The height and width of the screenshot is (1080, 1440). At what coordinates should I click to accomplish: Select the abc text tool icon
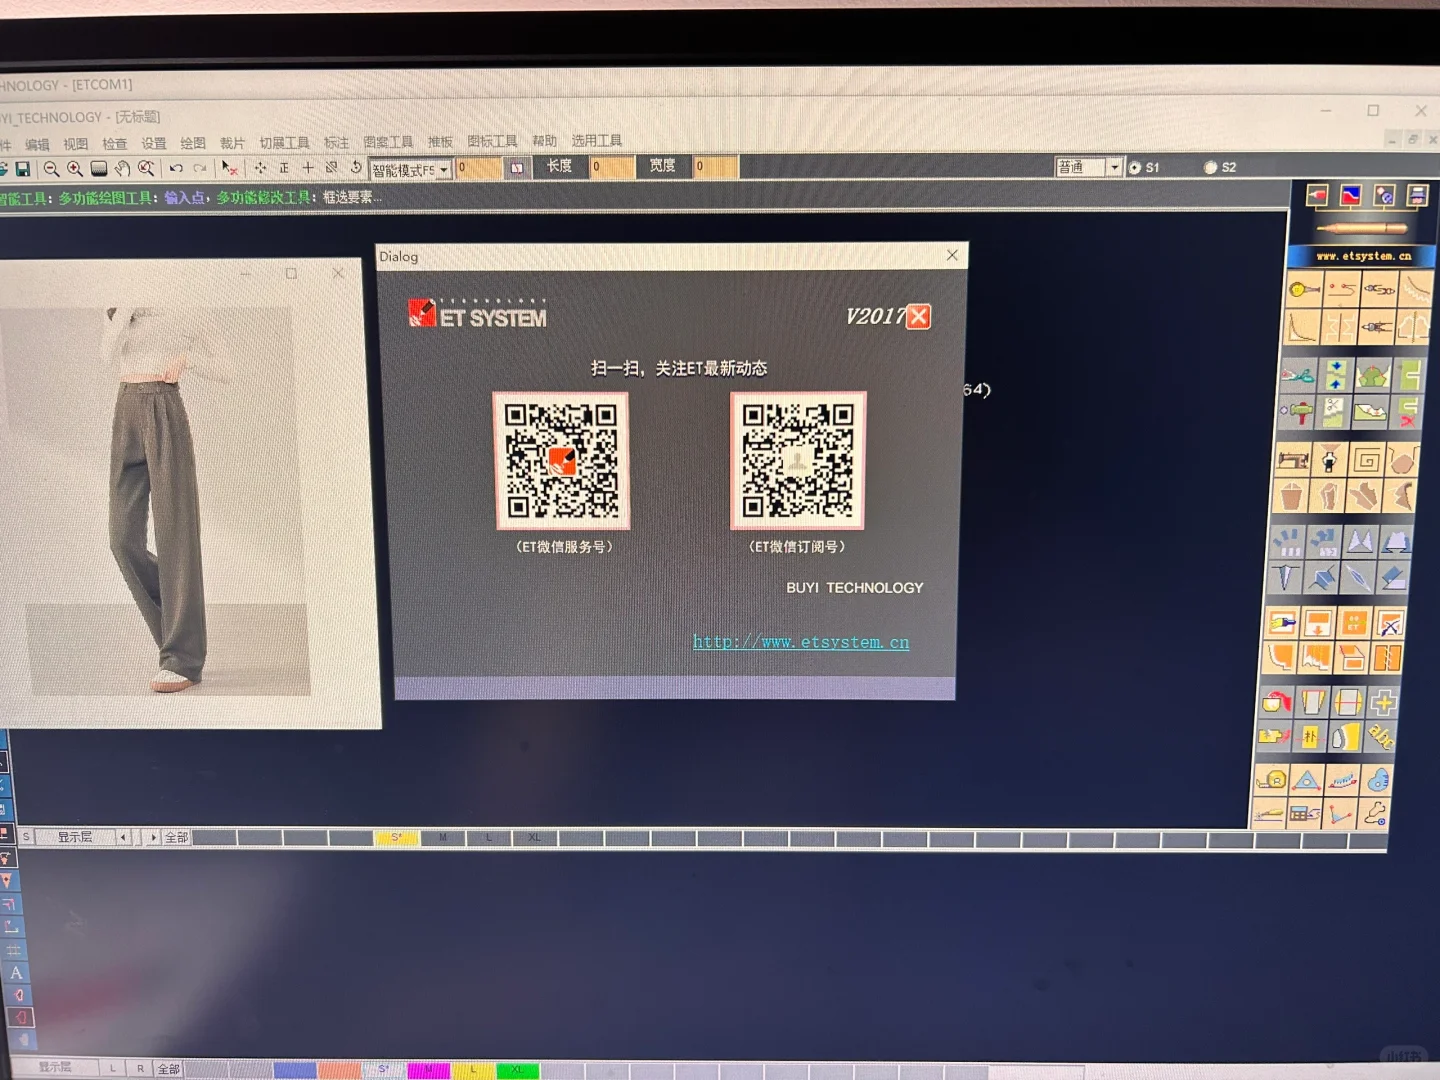(1381, 737)
